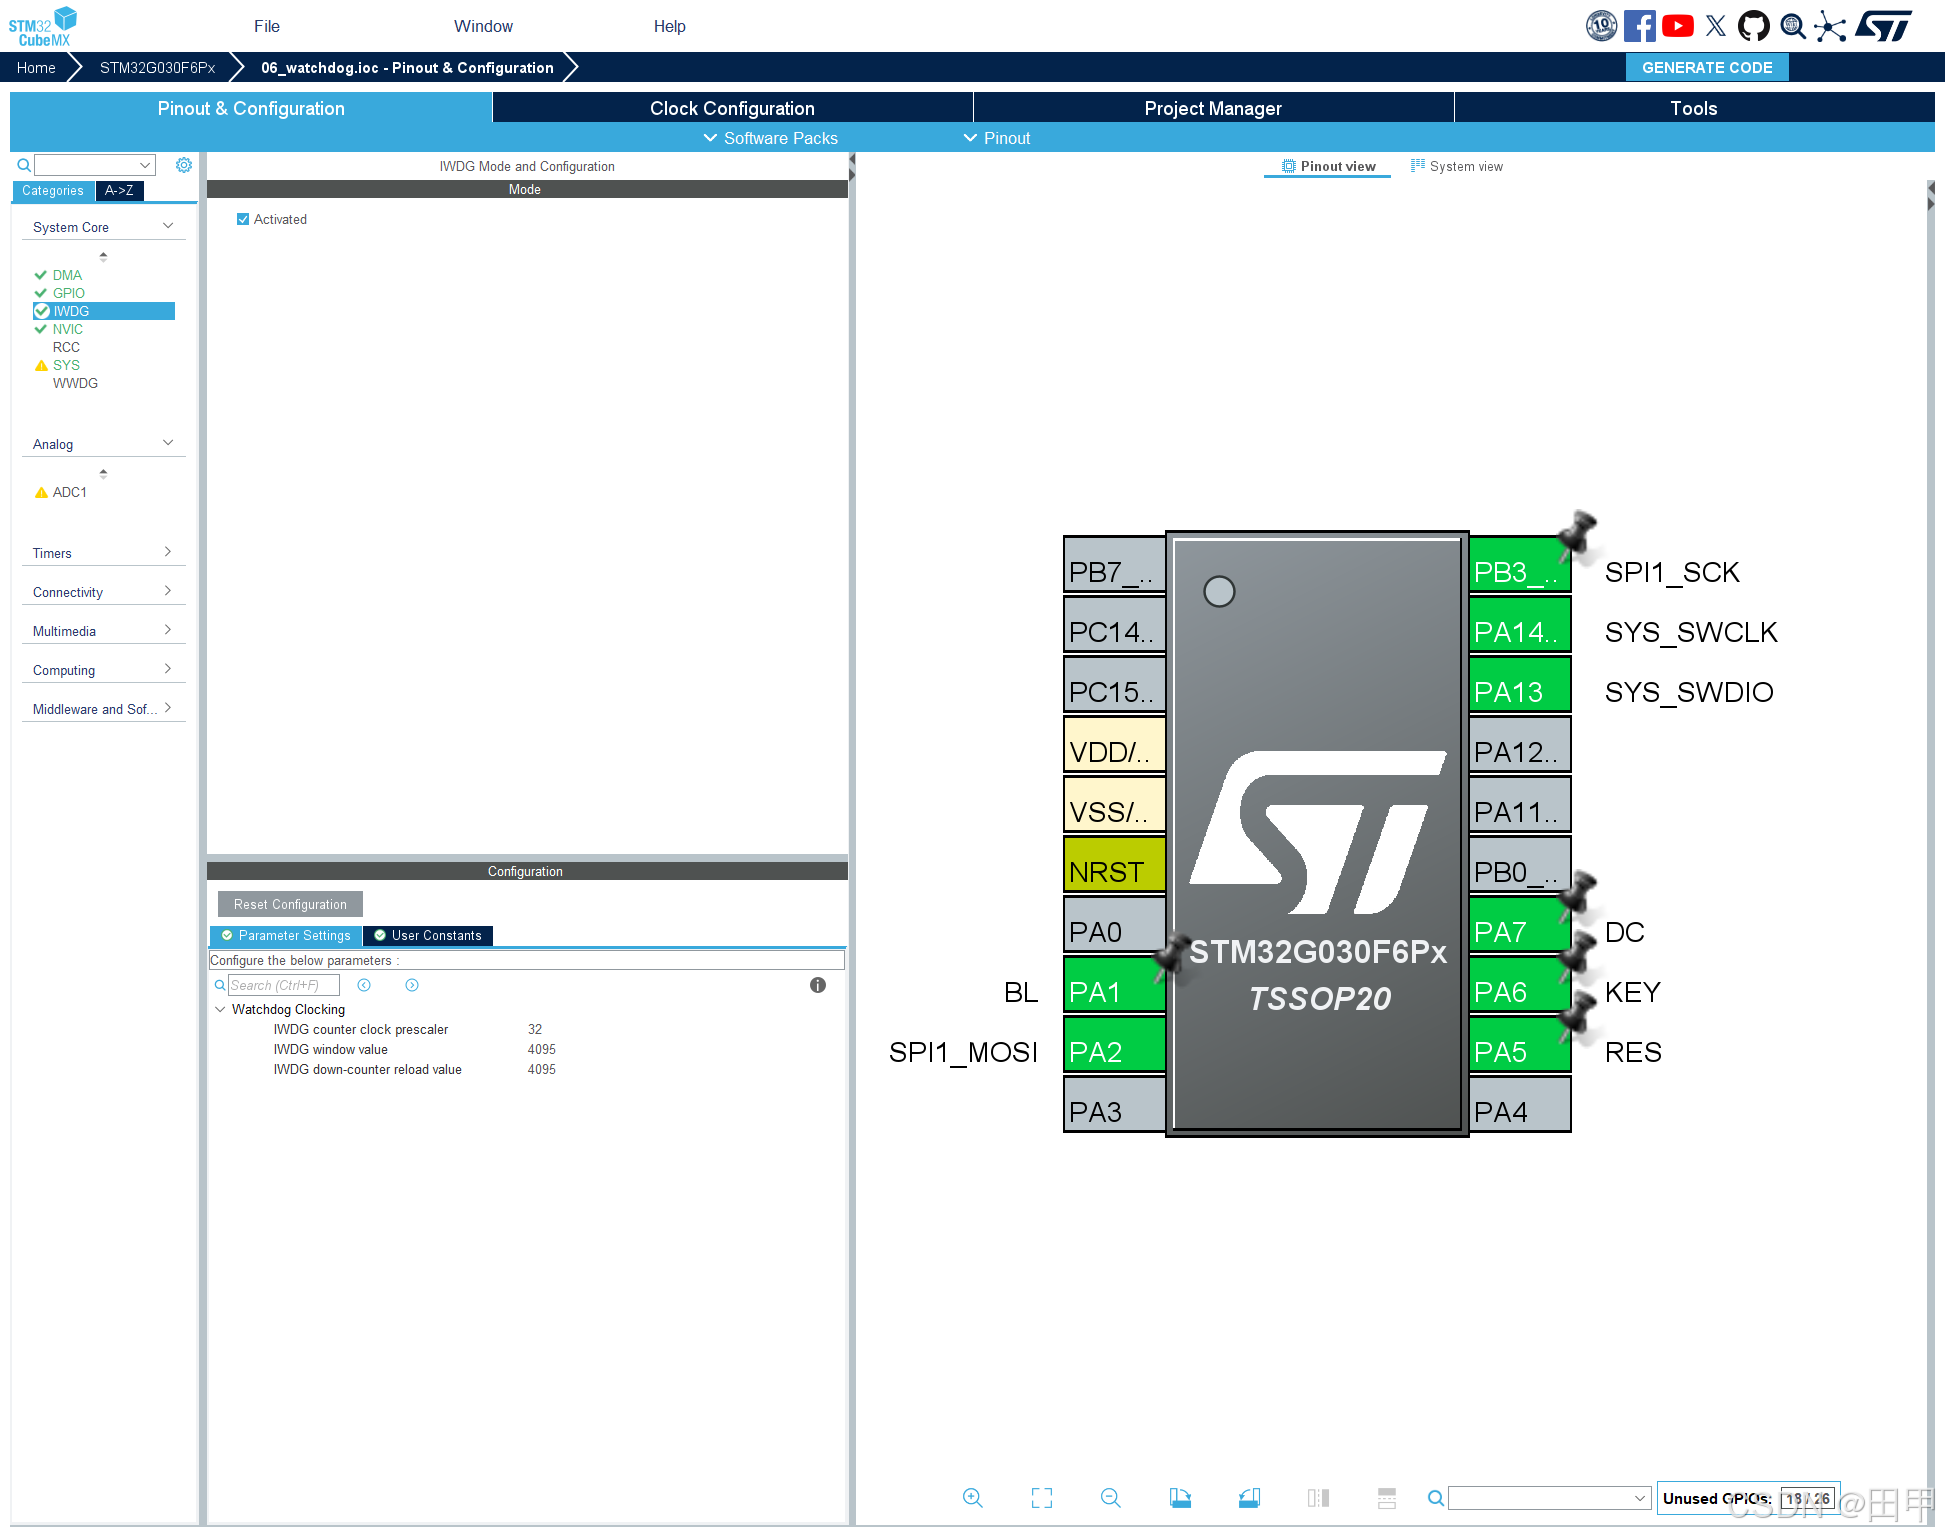Rotate the chip view counter-clockwise
Image resolution: width=1945 pixels, height=1537 pixels.
[1249, 1498]
